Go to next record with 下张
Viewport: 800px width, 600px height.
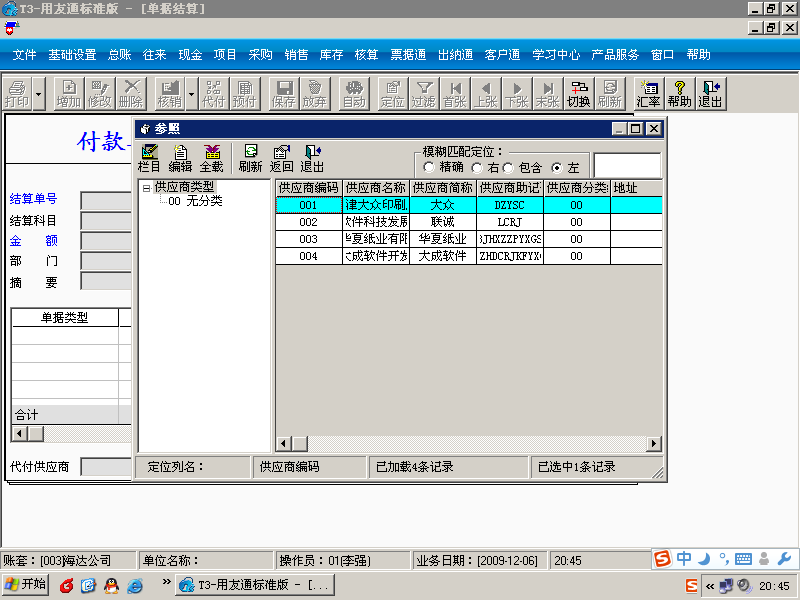point(517,94)
